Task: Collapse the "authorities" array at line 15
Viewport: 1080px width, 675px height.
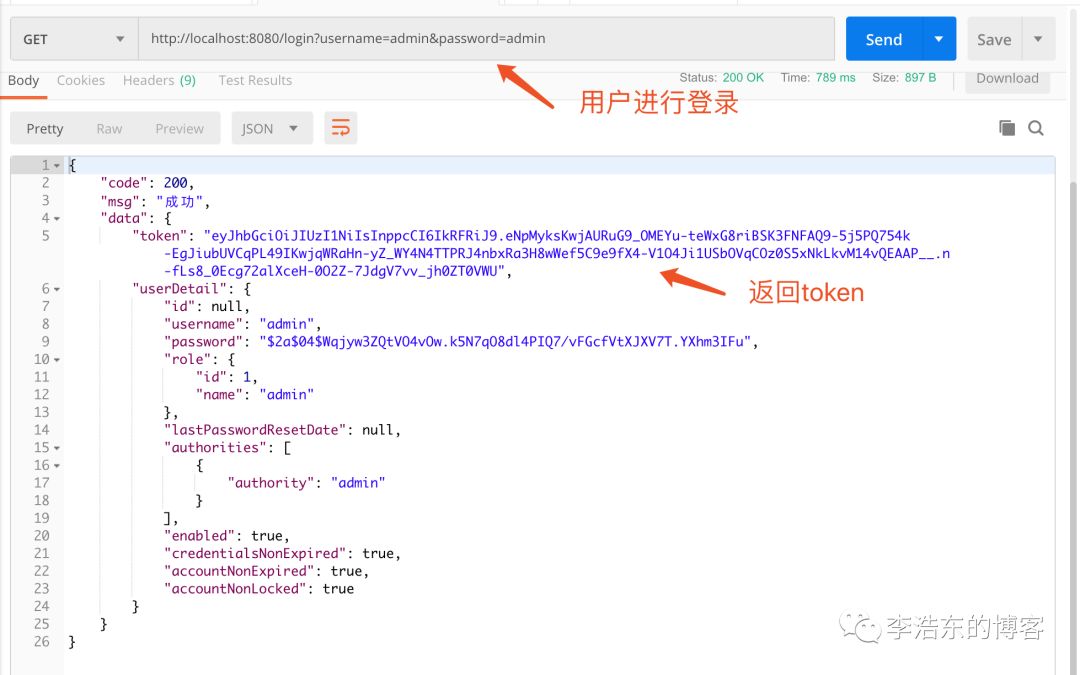Action: 56,448
